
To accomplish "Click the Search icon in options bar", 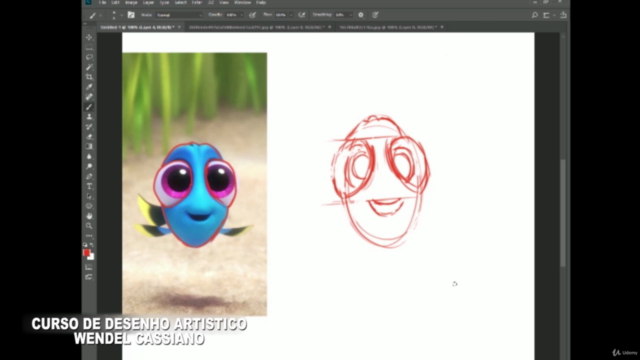I will [535, 15].
